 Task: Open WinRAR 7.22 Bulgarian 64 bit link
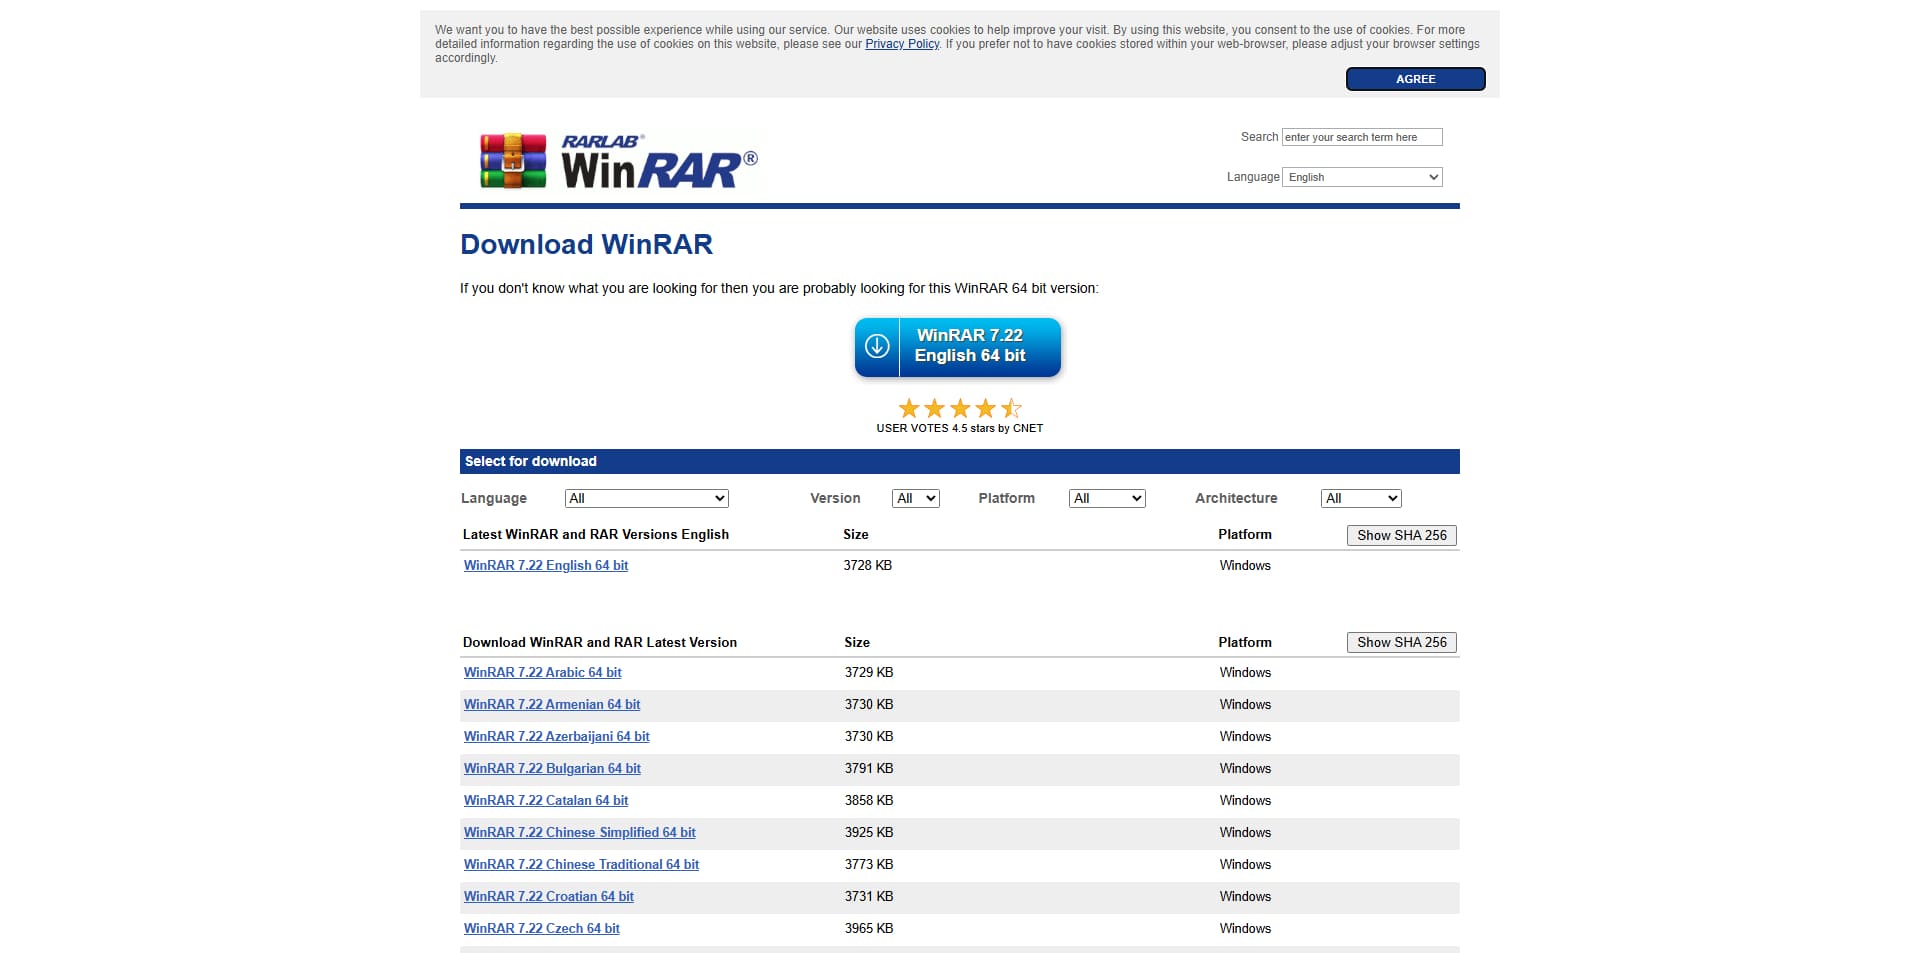pyautogui.click(x=552, y=768)
